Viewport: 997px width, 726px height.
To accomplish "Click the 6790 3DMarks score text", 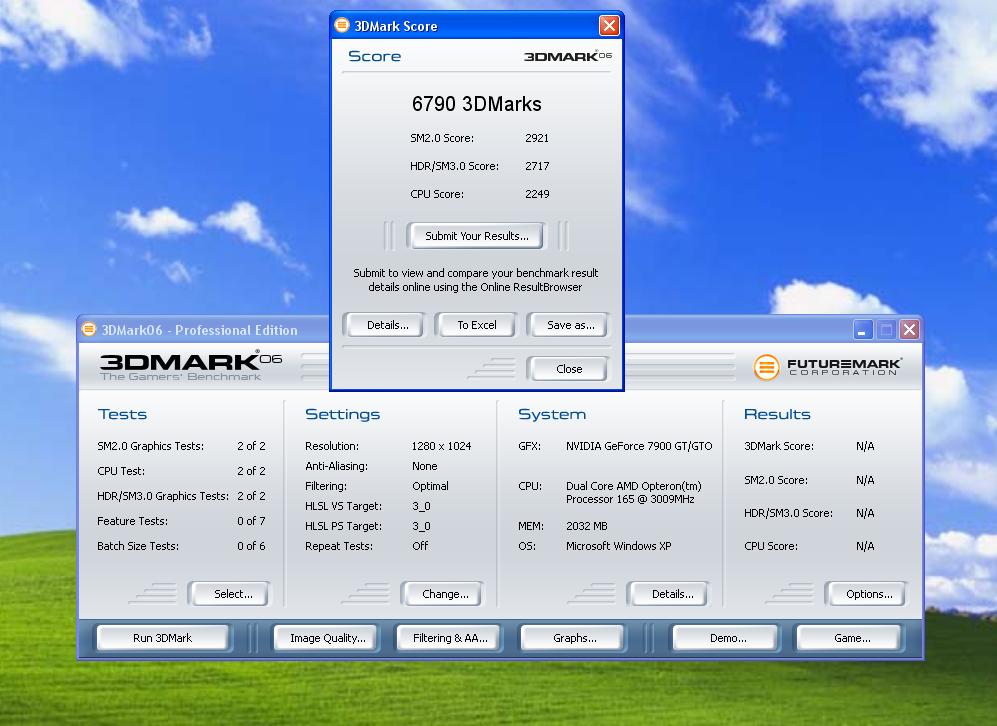I will point(476,104).
